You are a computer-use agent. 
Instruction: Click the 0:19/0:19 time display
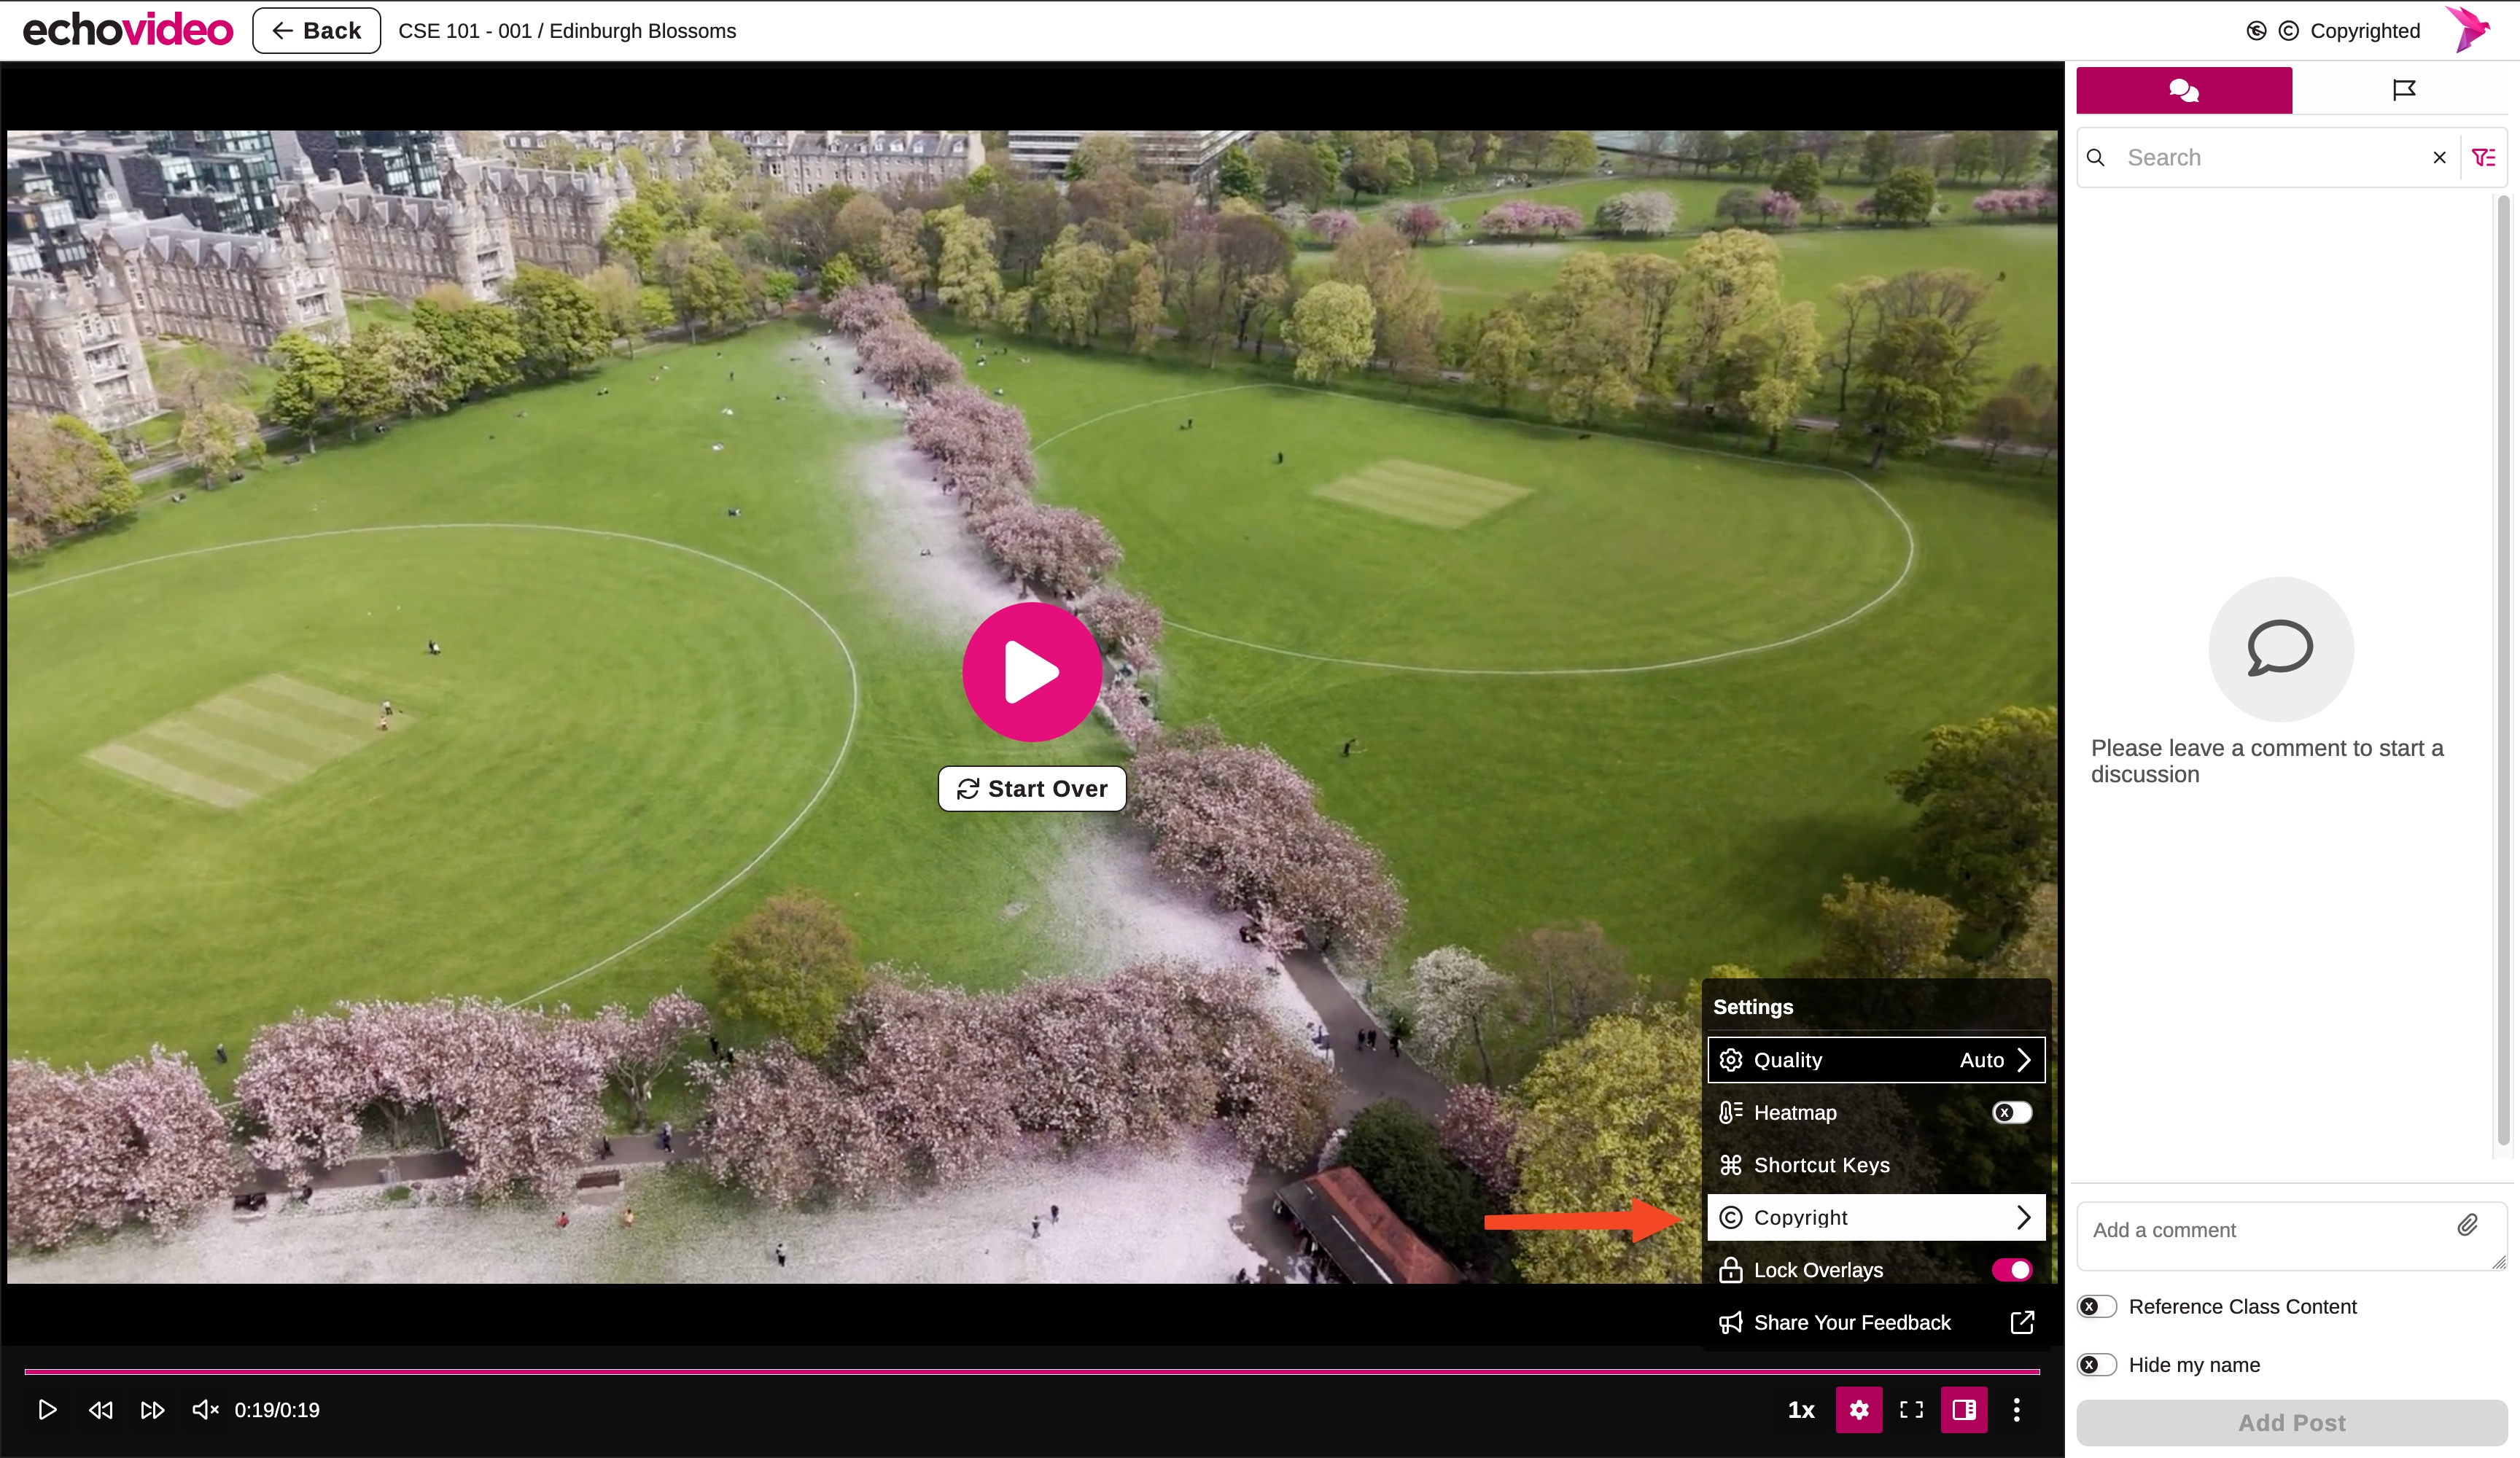(277, 1410)
